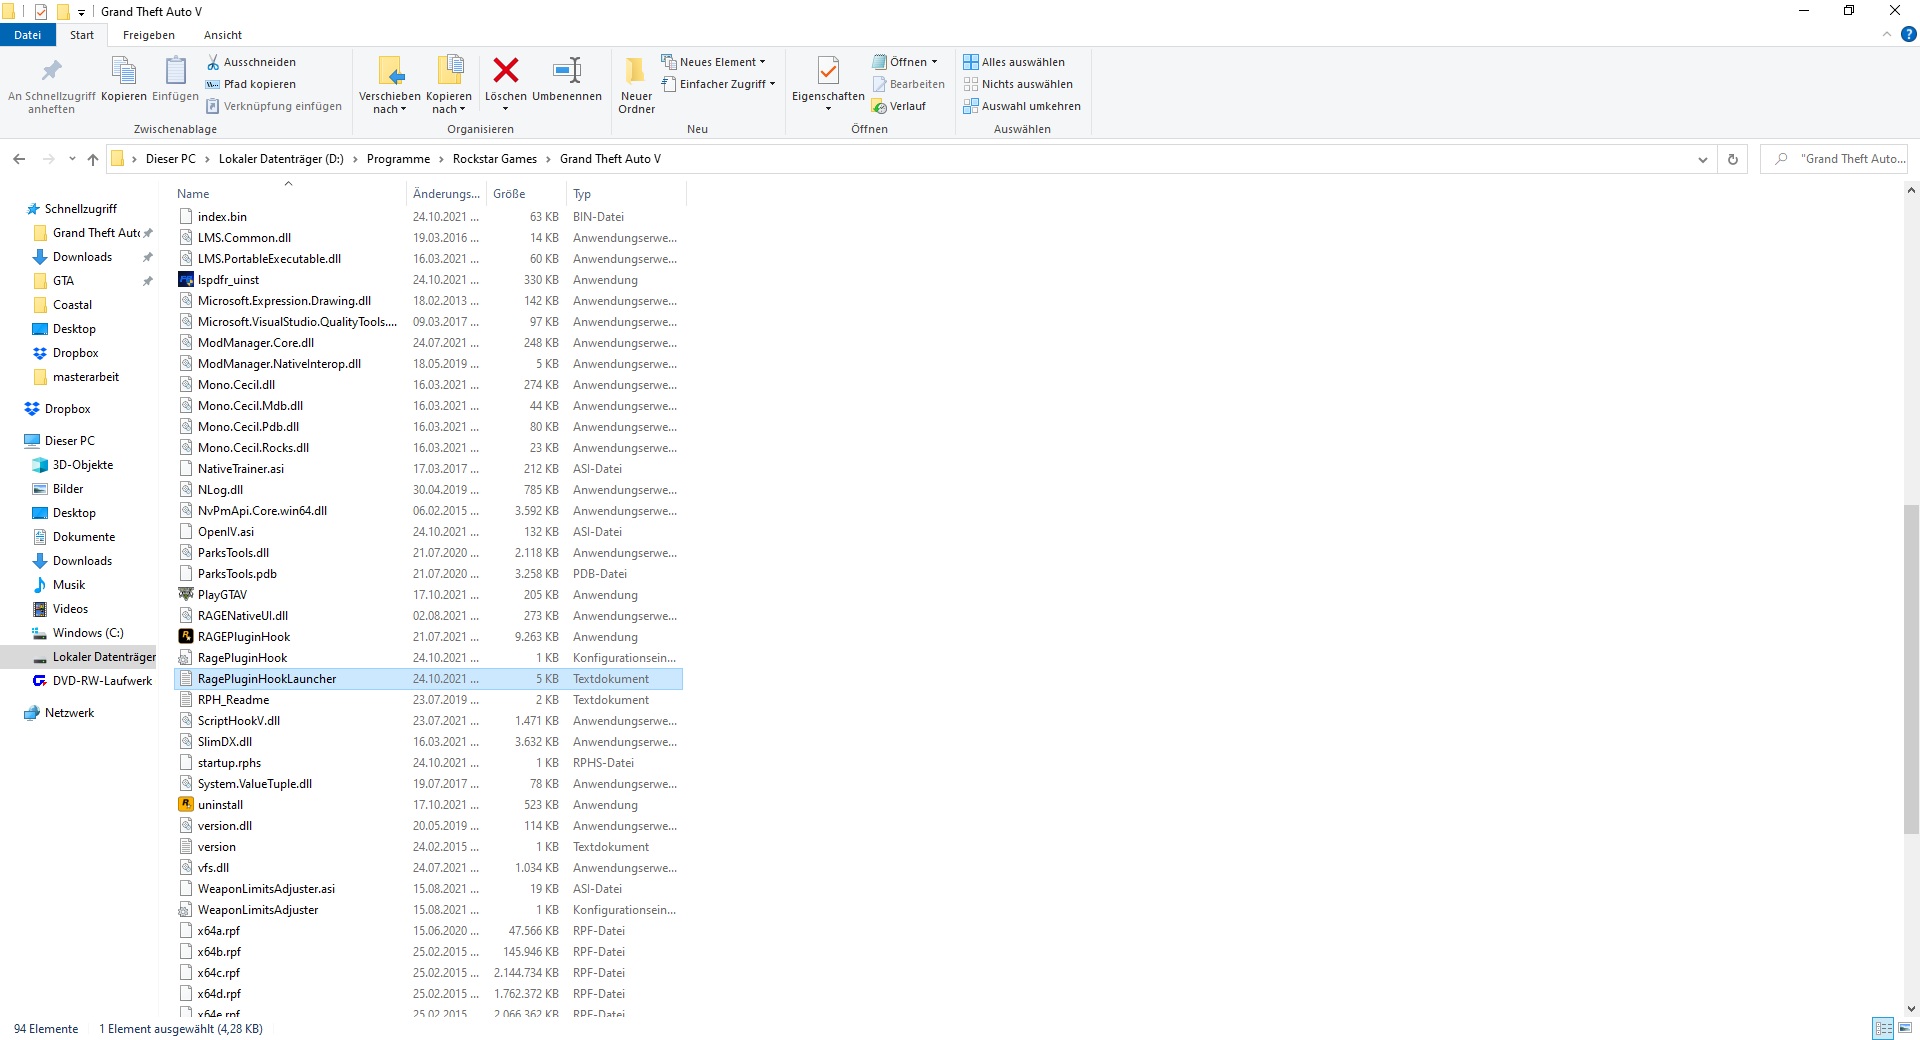Click Nichts auswählen
Viewport: 1920px width, 1040px height.
point(1018,84)
